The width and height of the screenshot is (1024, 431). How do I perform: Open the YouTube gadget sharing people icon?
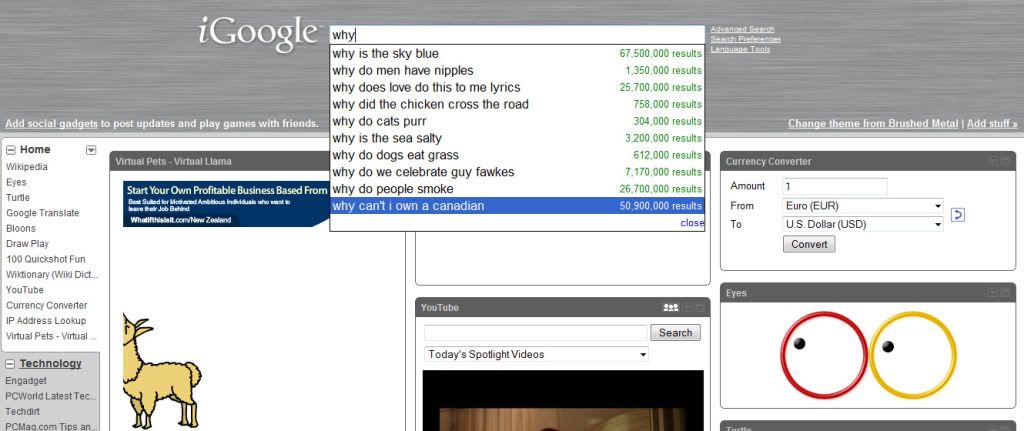point(671,307)
